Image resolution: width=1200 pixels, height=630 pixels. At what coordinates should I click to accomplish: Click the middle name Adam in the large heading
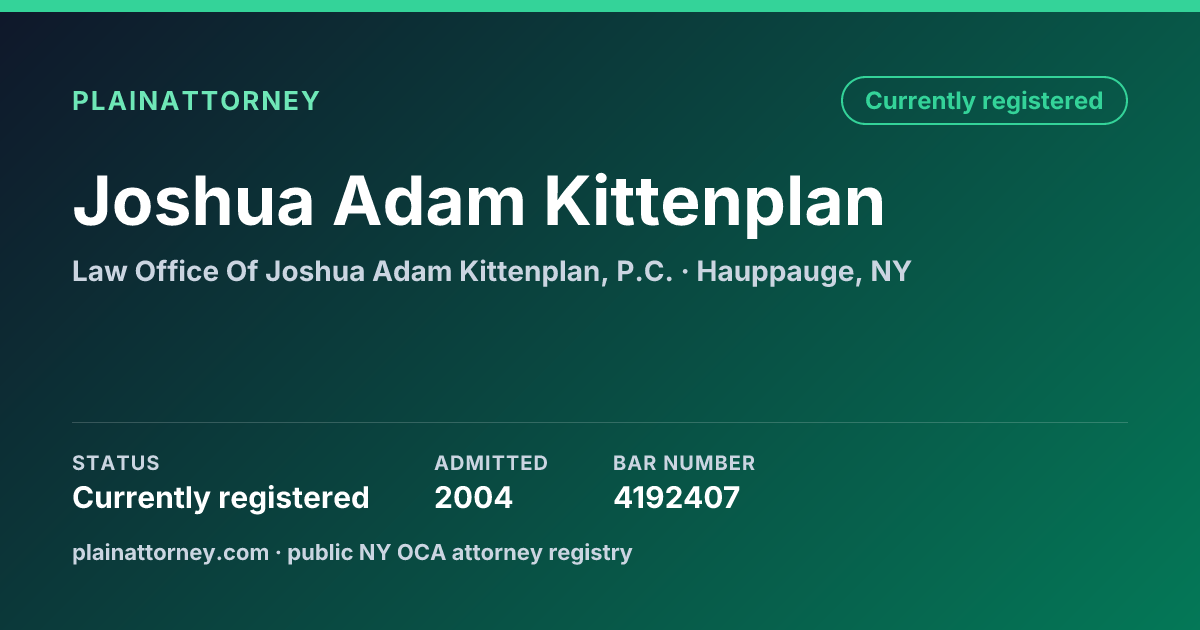[x=429, y=201]
